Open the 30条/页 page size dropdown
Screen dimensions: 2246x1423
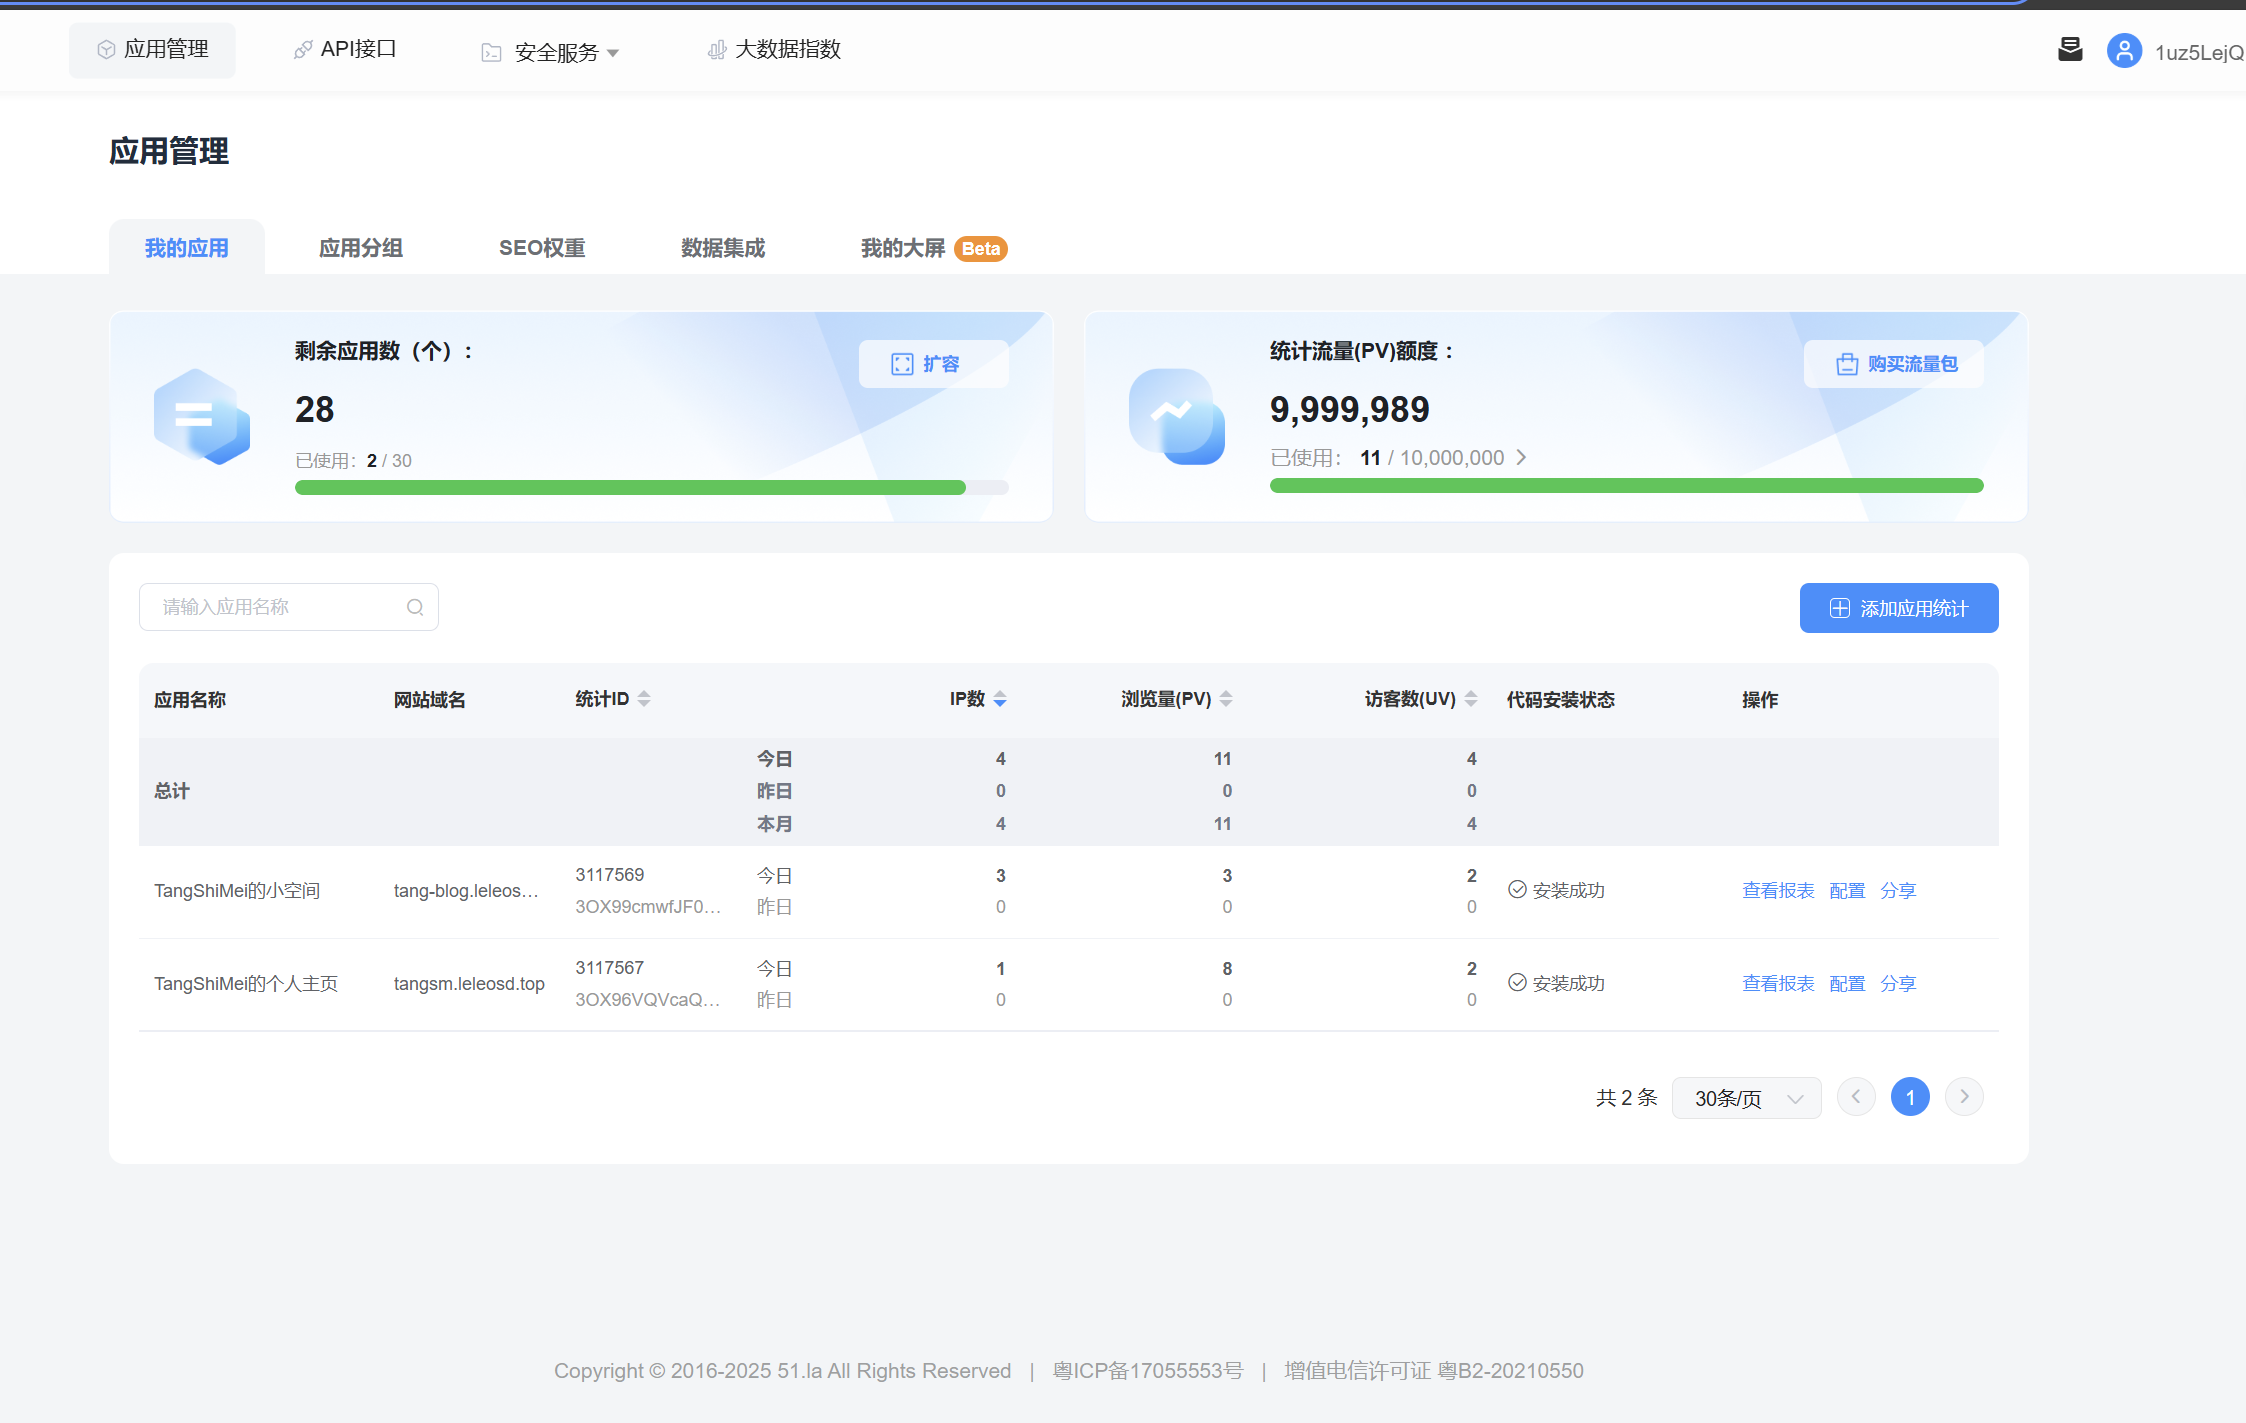coord(1746,1098)
